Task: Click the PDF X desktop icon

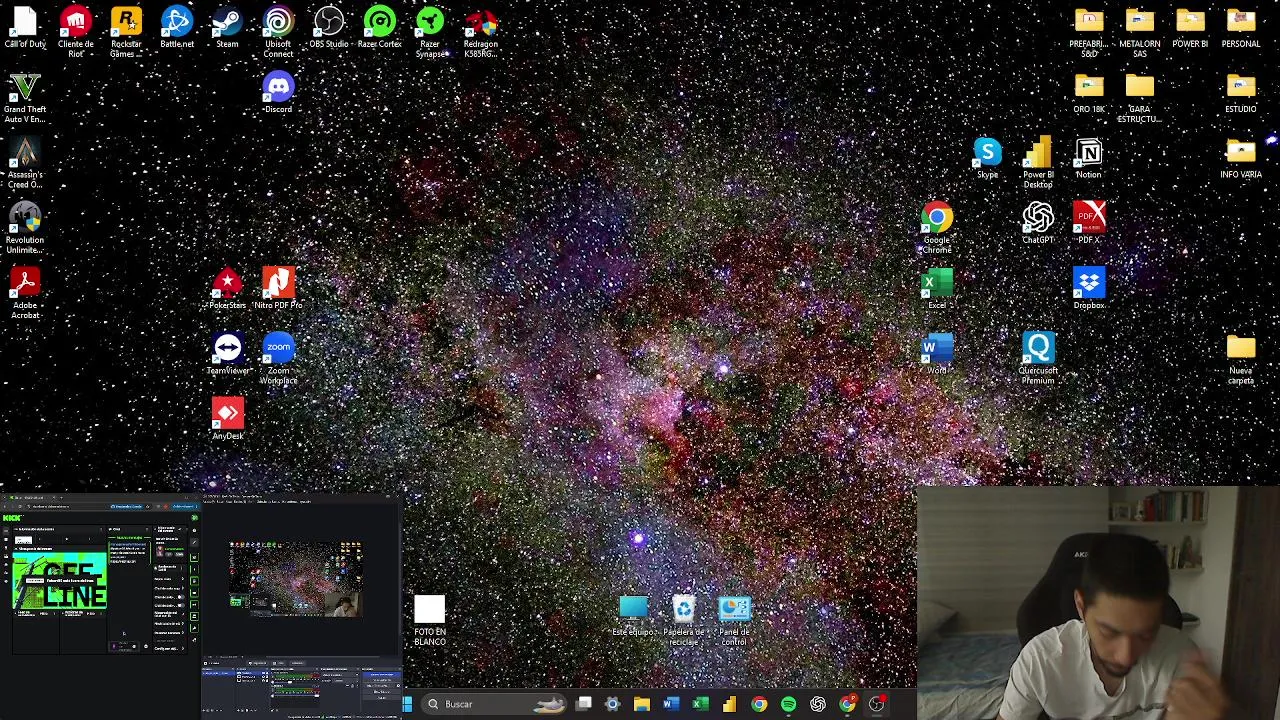Action: click(1089, 223)
